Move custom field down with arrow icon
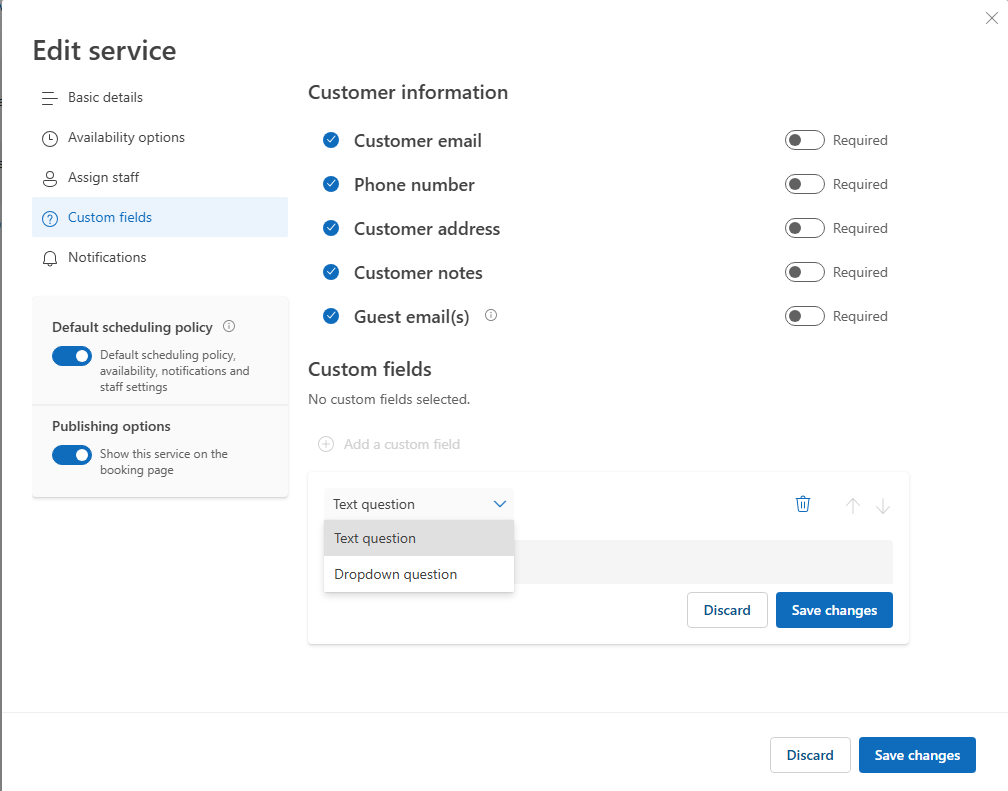 883,505
